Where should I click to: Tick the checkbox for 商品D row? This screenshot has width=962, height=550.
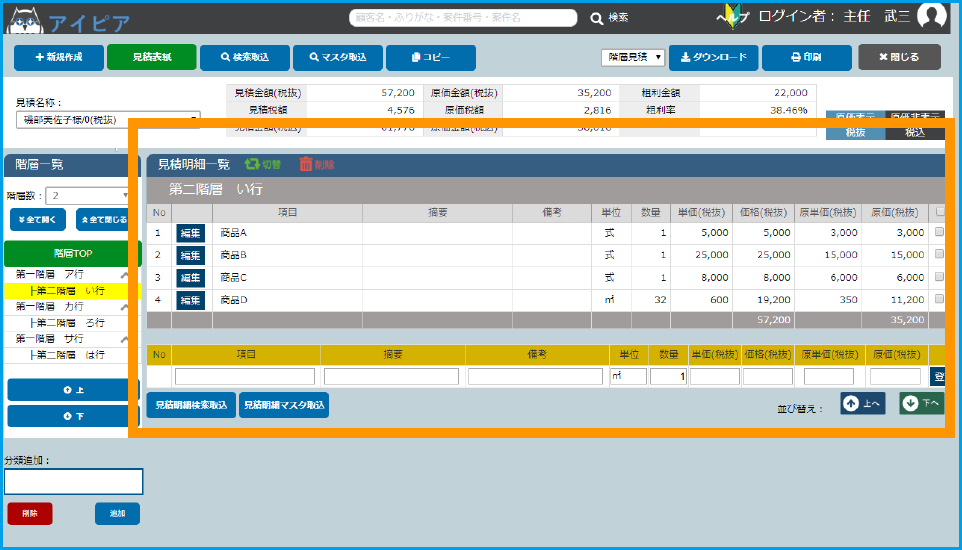pos(938,299)
